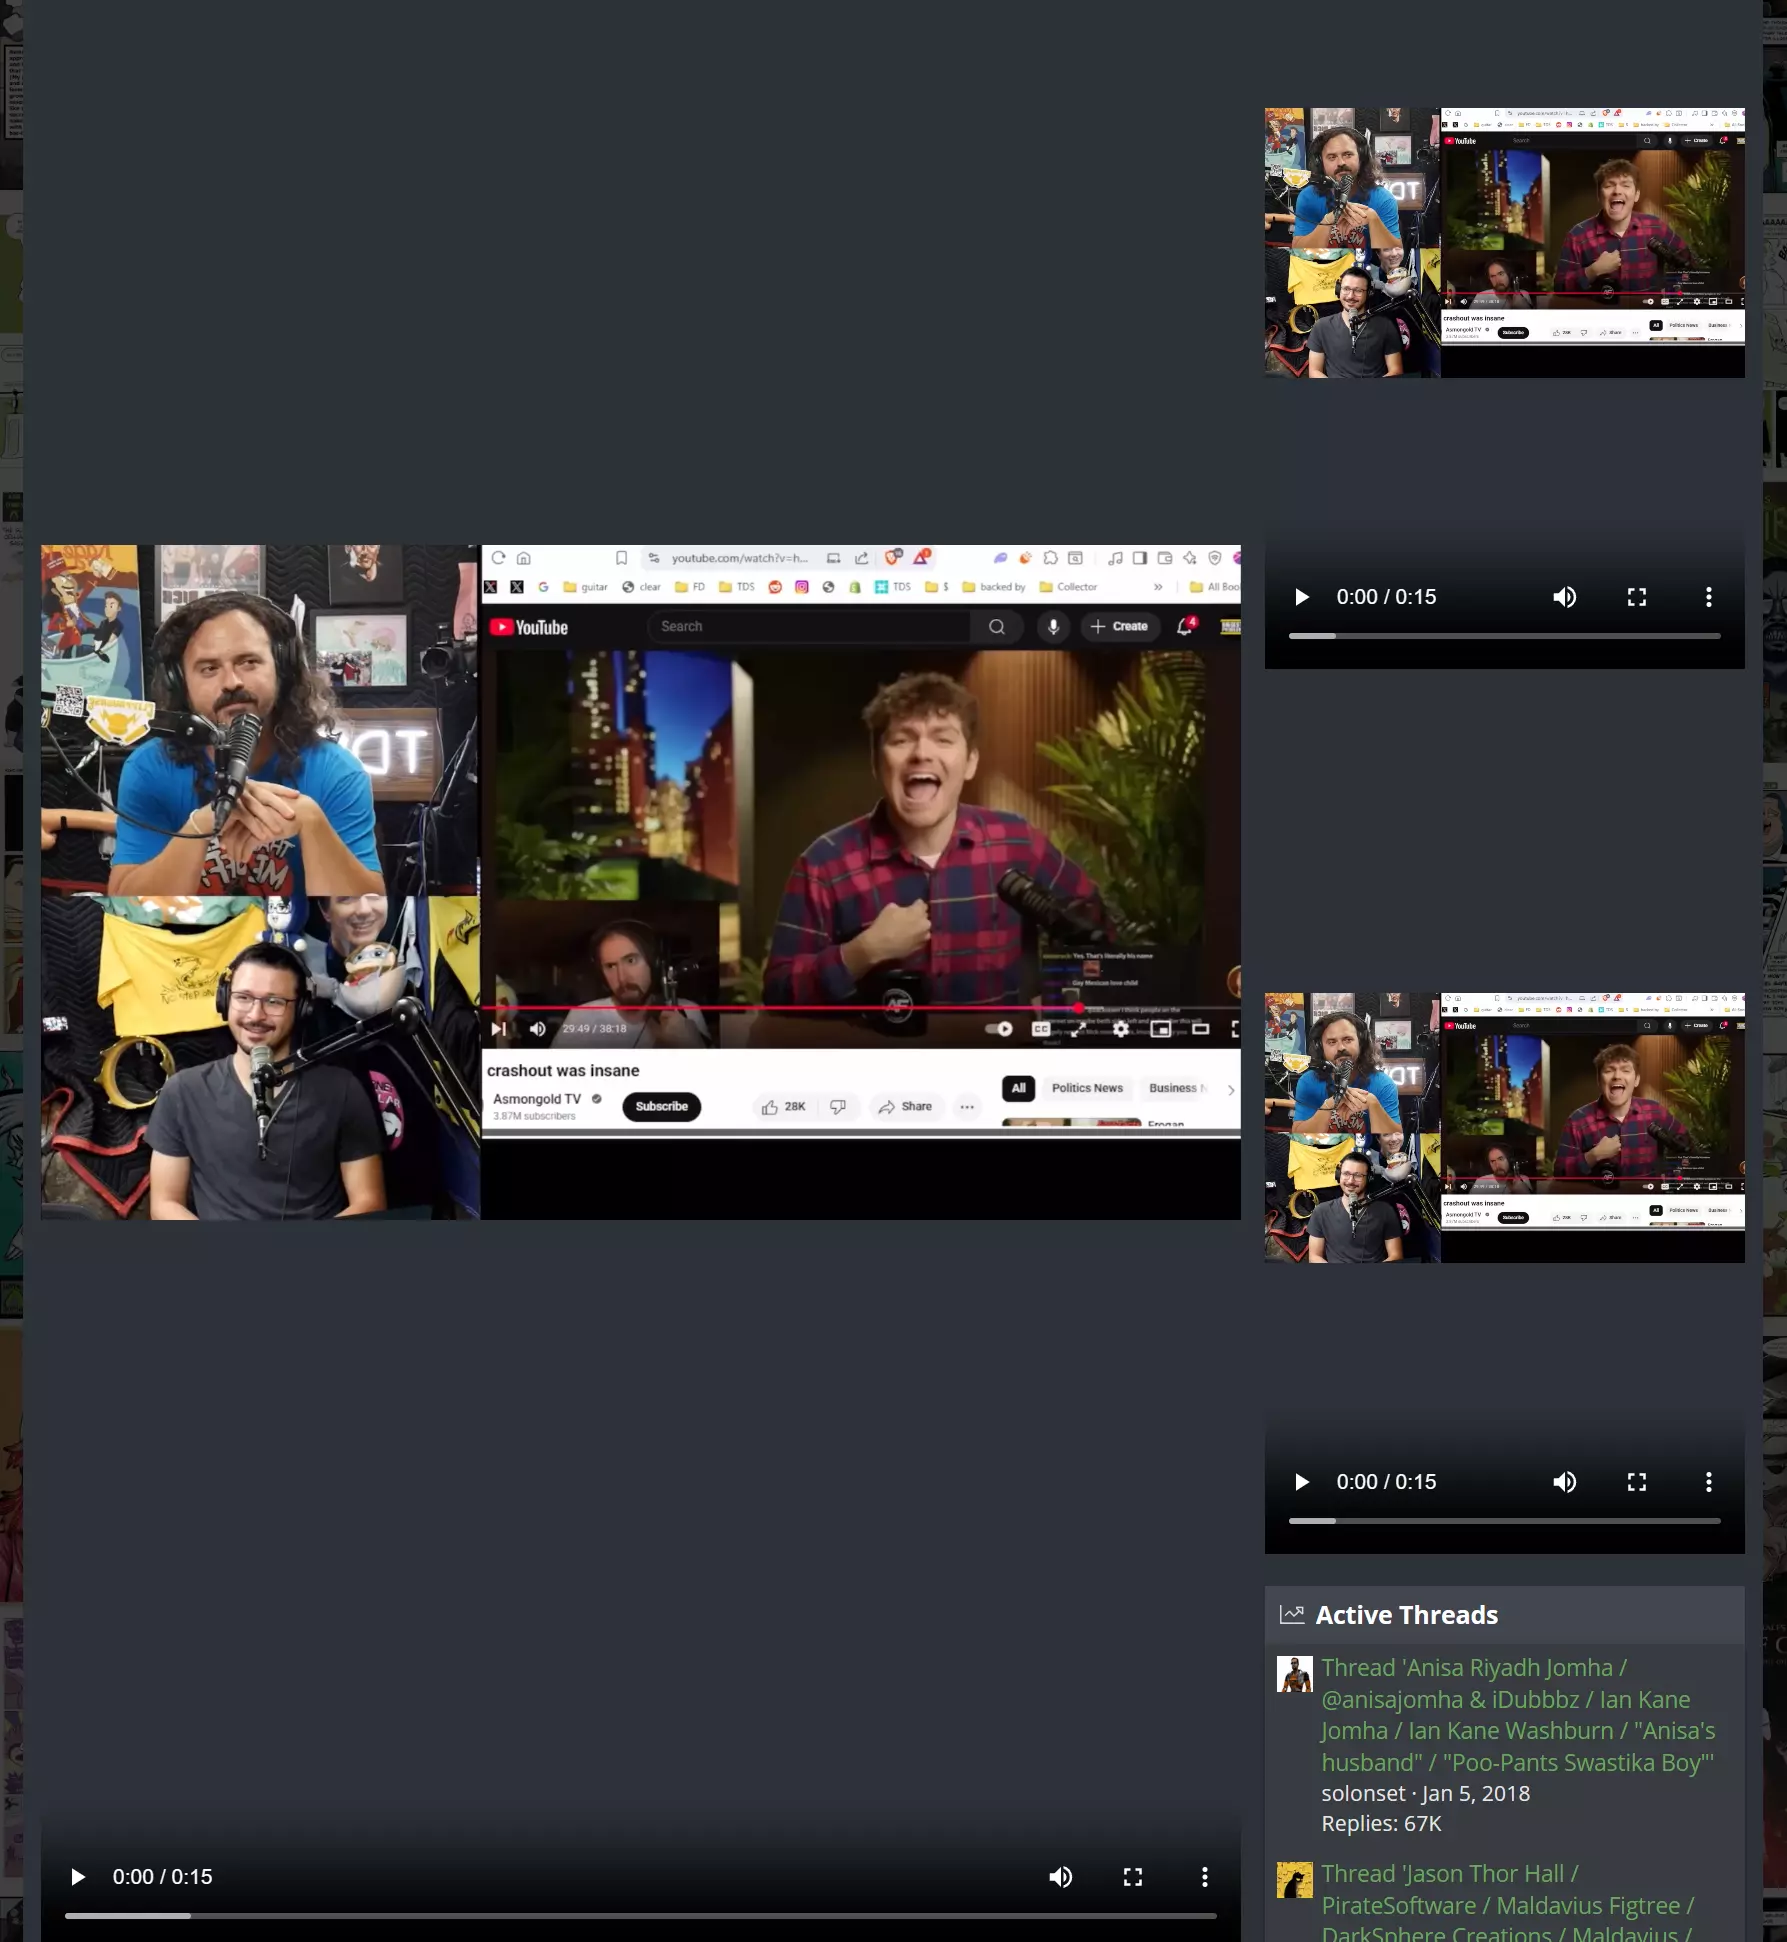Select the 'Replies: 67K' text
The width and height of the screenshot is (1787, 1942).
tap(1381, 1824)
